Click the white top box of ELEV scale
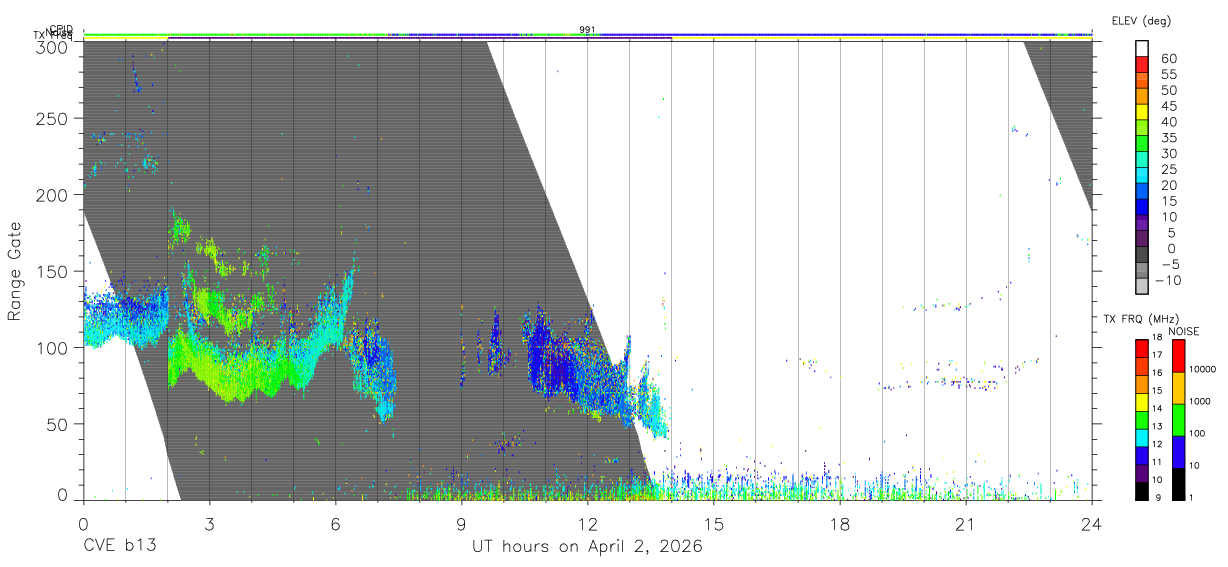Screen dimensions: 1228x567 1143,49
